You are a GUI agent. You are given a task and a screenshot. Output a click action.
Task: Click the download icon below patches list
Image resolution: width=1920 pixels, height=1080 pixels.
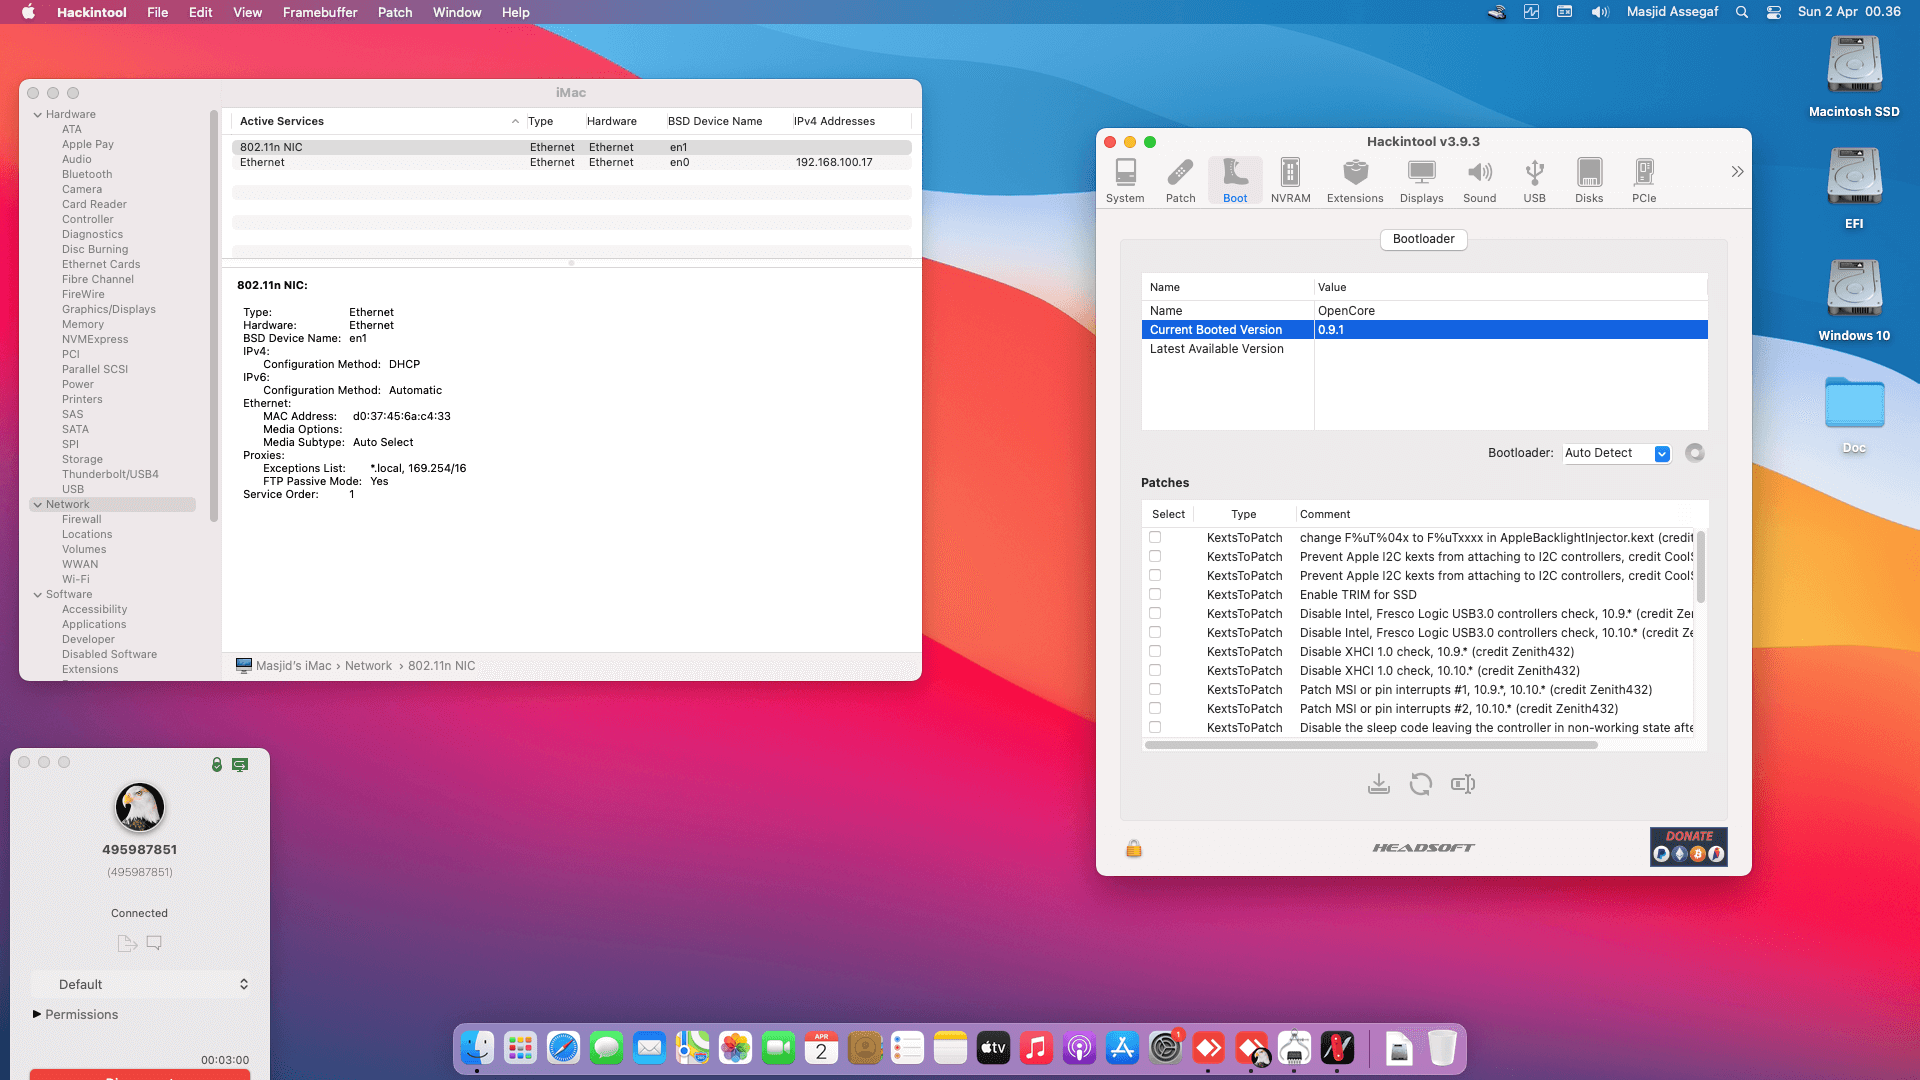click(1379, 784)
